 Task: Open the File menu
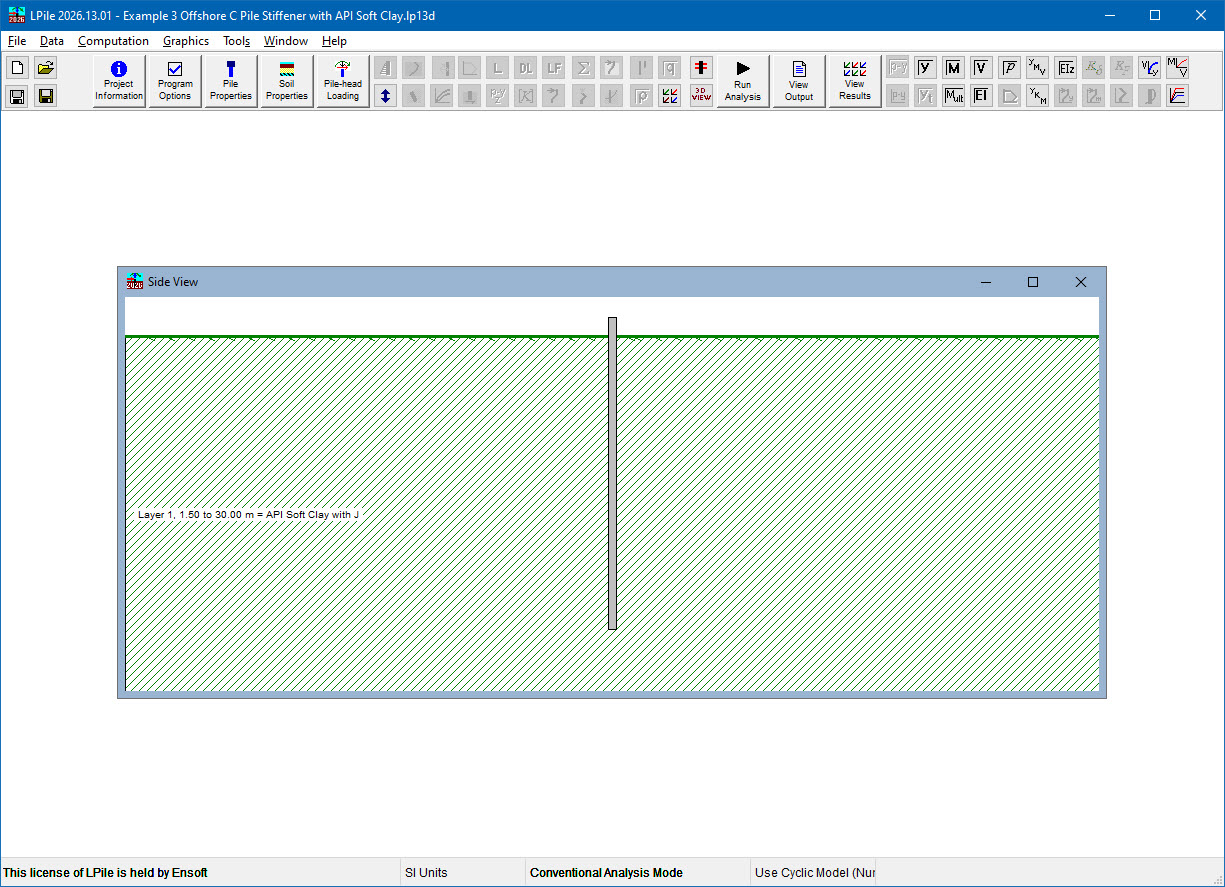pyautogui.click(x=17, y=41)
